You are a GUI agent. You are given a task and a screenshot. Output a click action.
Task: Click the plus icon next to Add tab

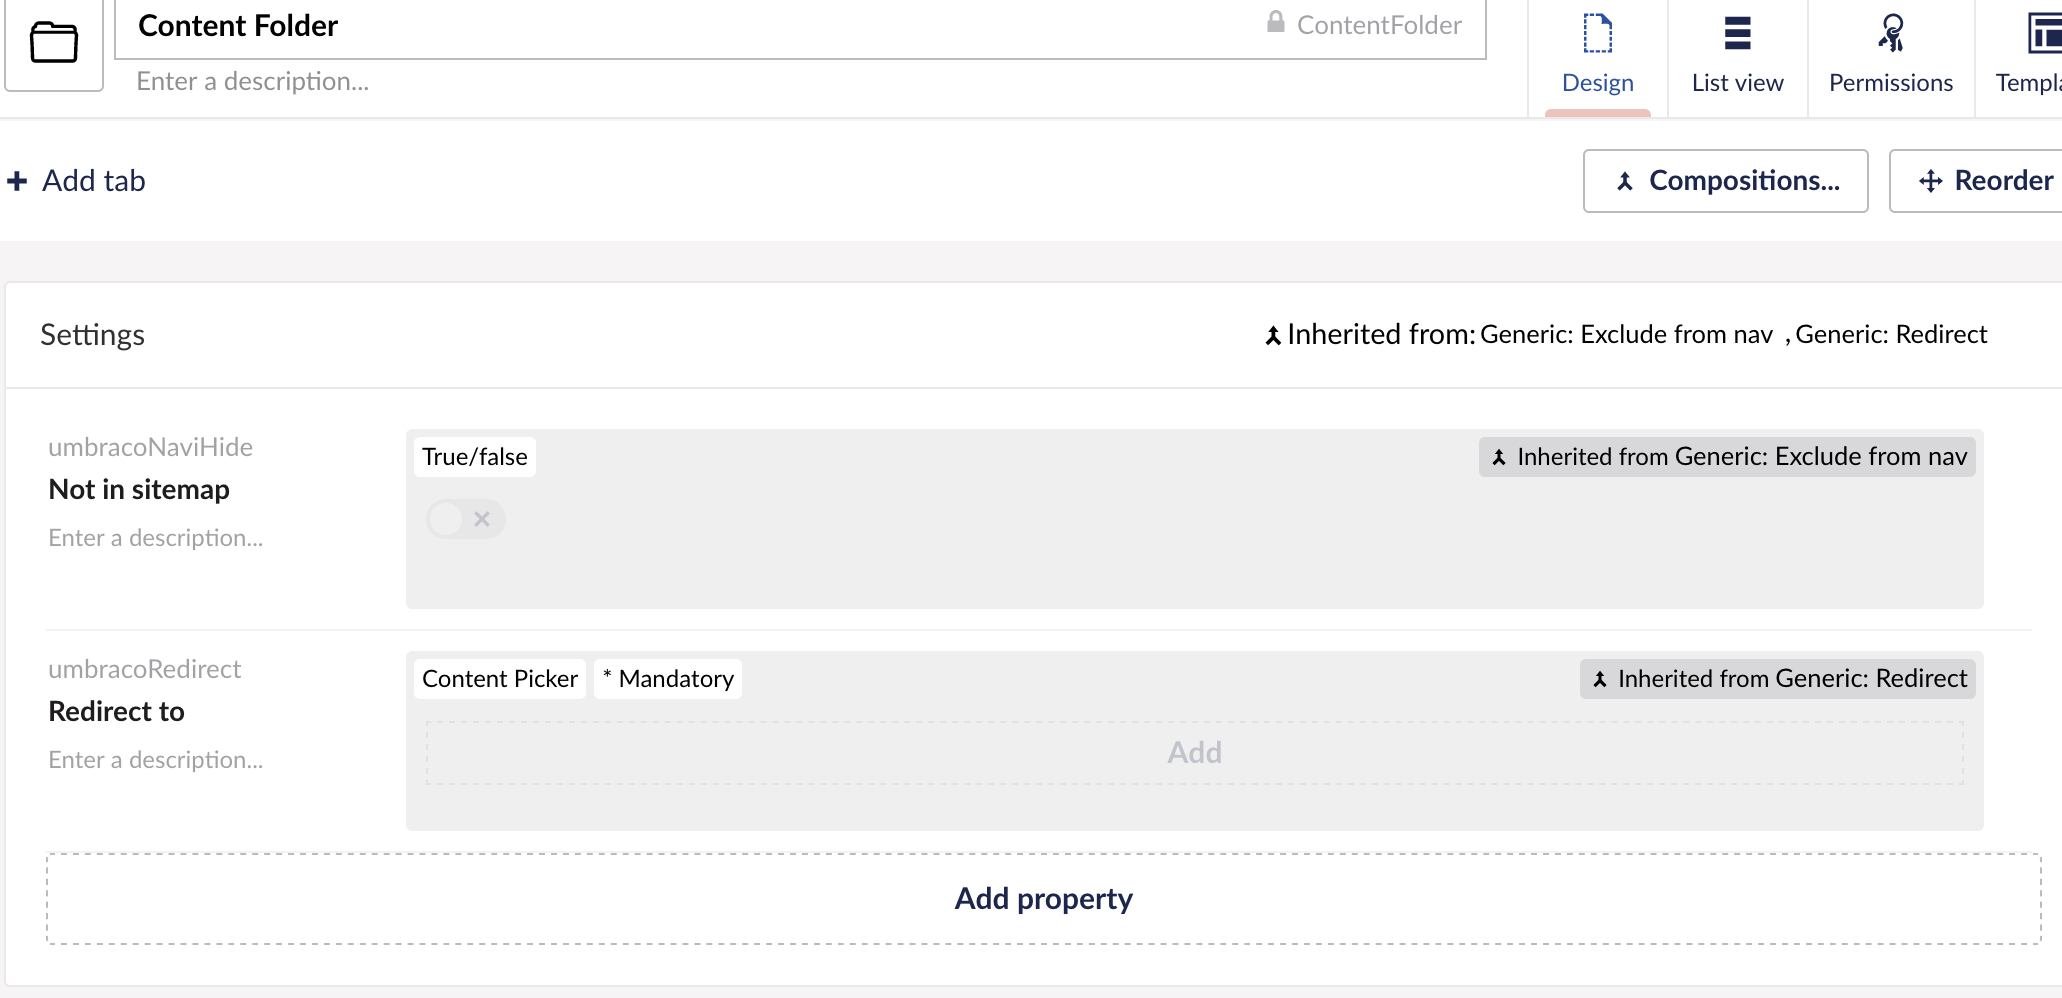(x=17, y=181)
